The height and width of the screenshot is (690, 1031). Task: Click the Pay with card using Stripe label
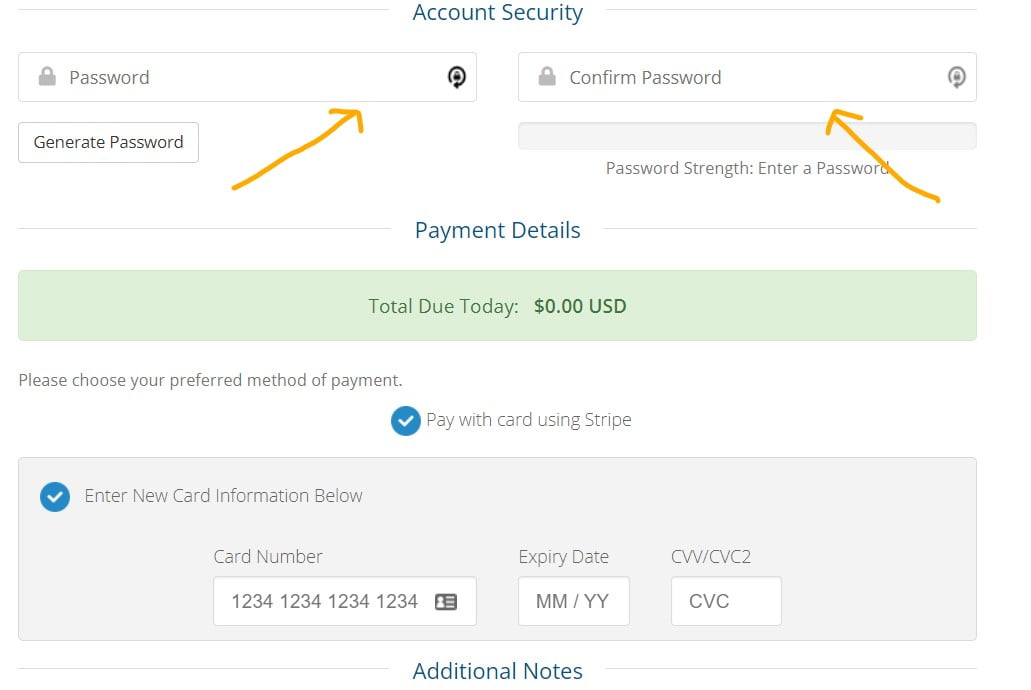[x=529, y=420]
